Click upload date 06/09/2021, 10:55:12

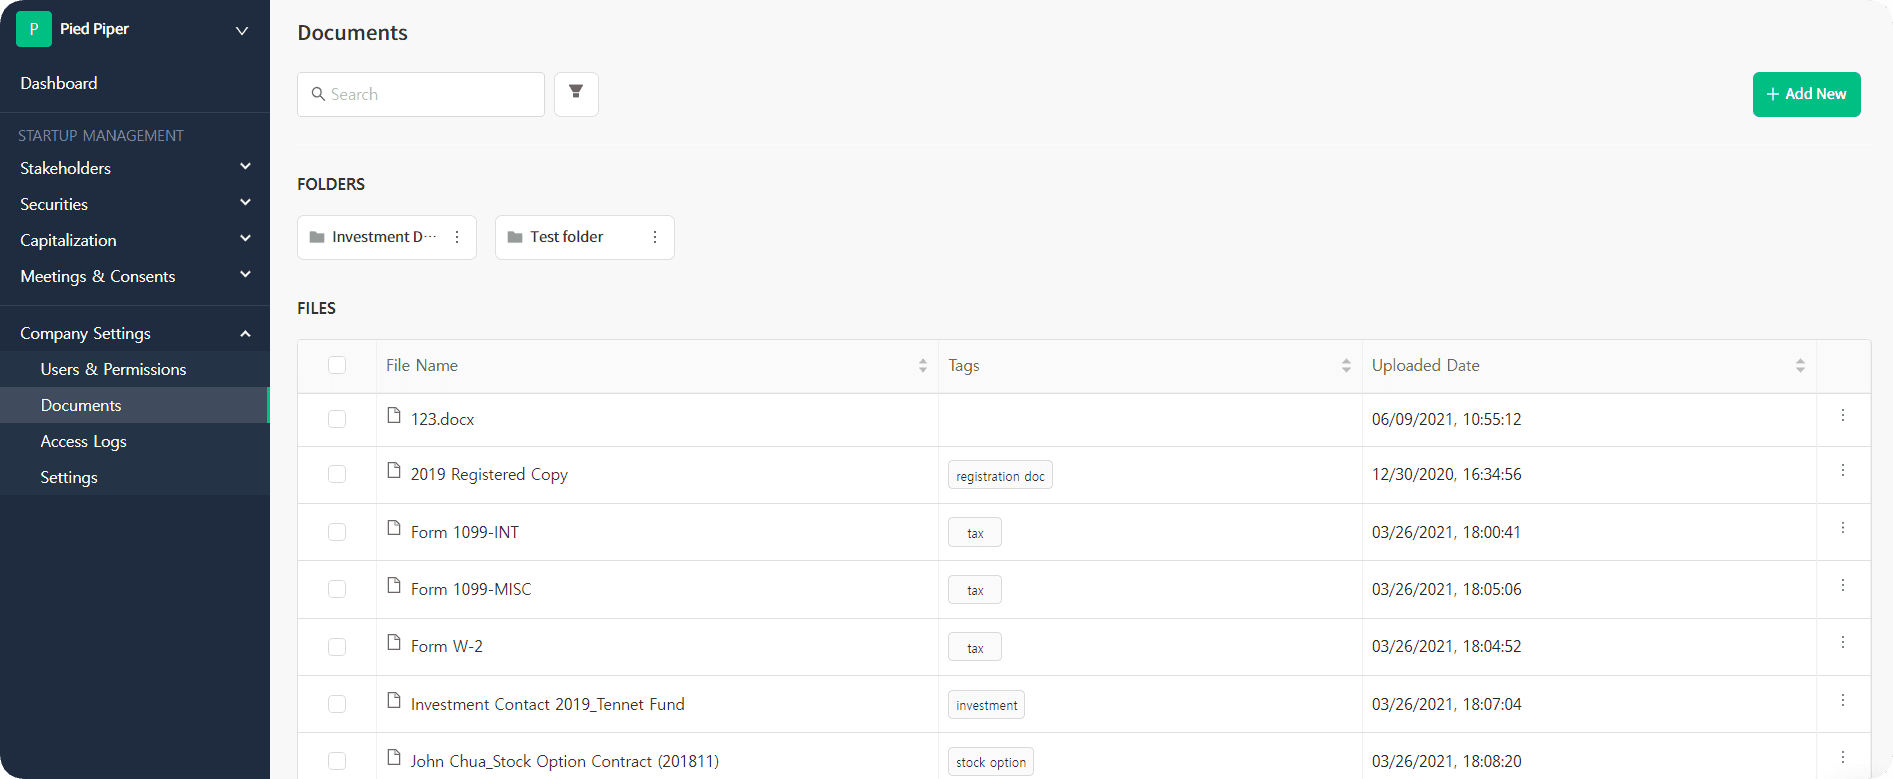coord(1446,419)
